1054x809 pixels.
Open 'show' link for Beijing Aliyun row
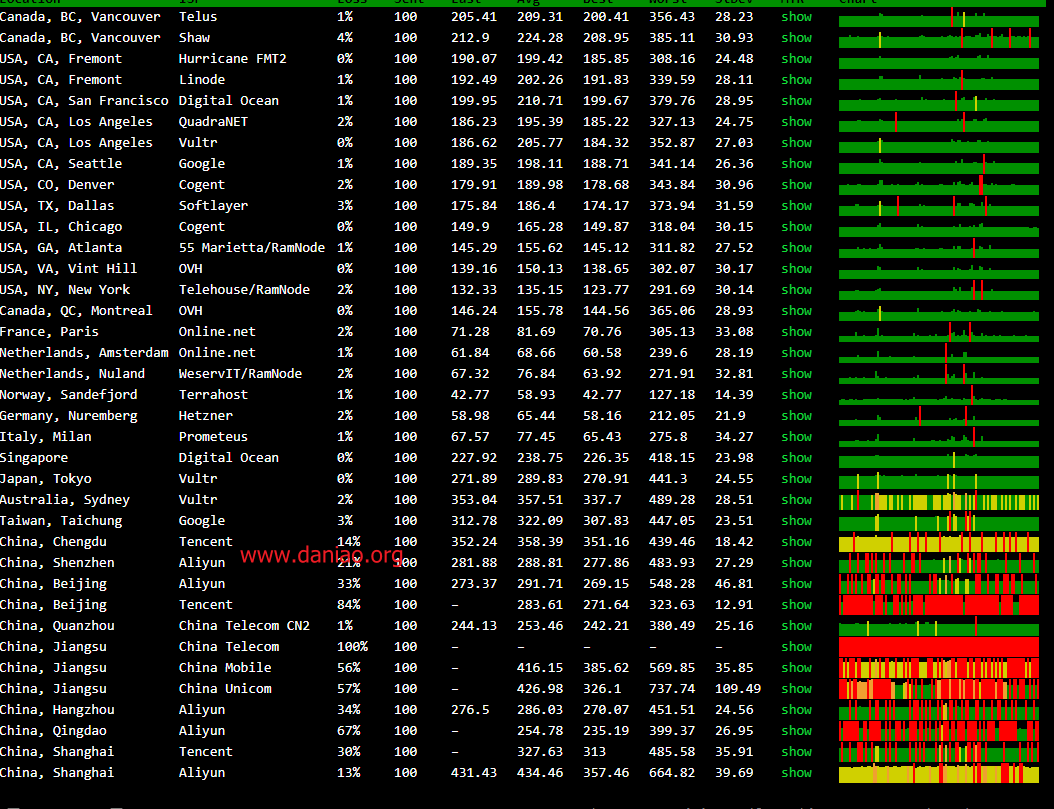pos(797,583)
